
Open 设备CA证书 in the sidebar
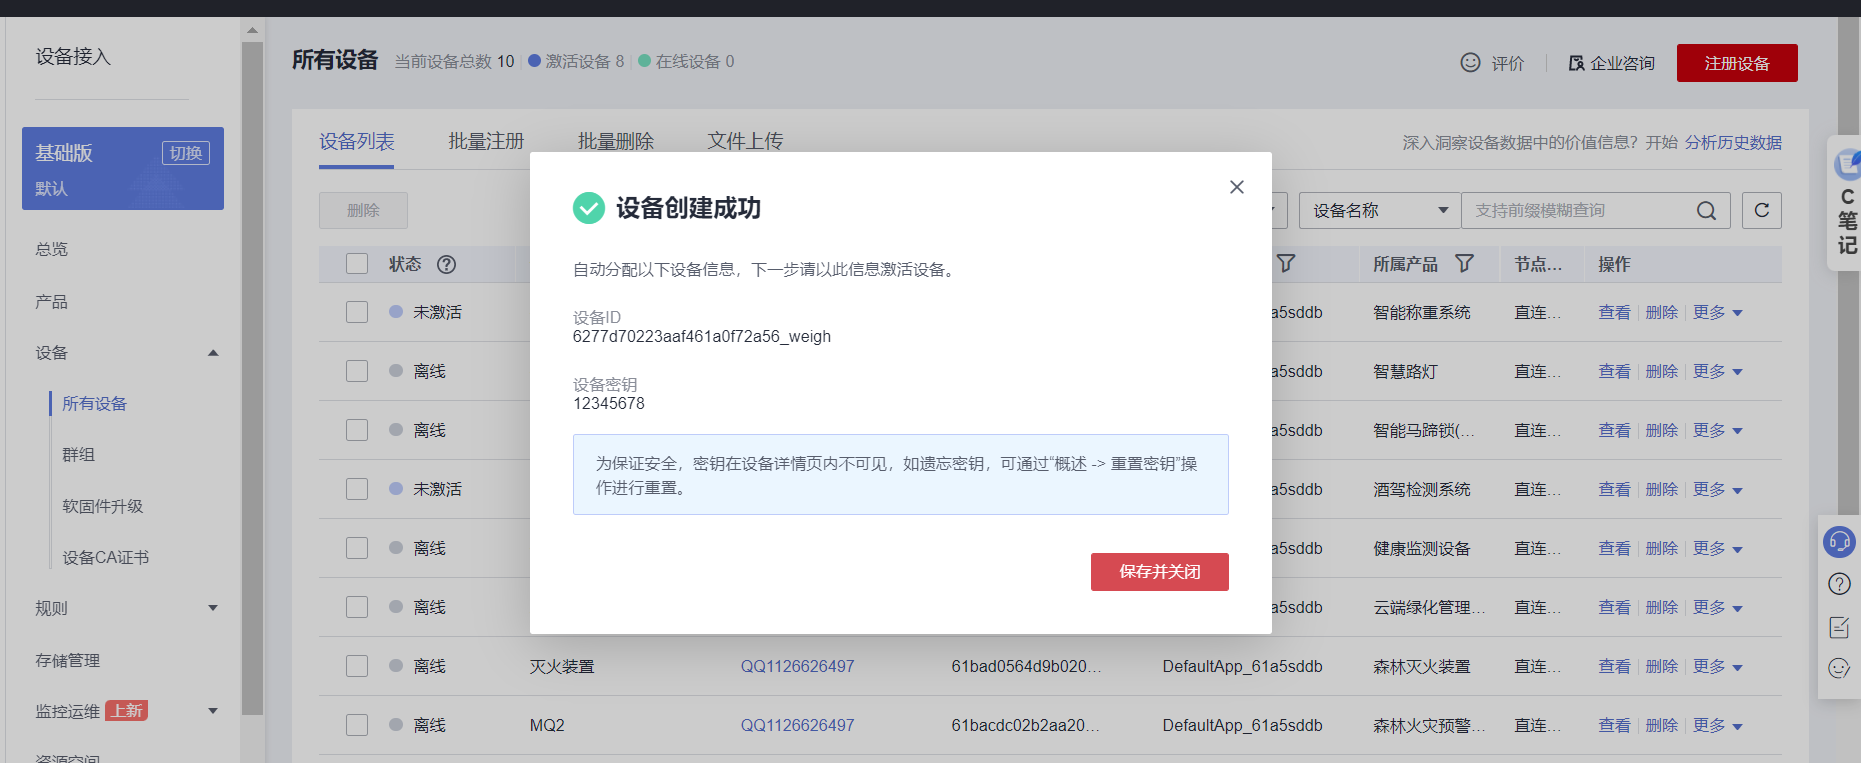coord(106,557)
